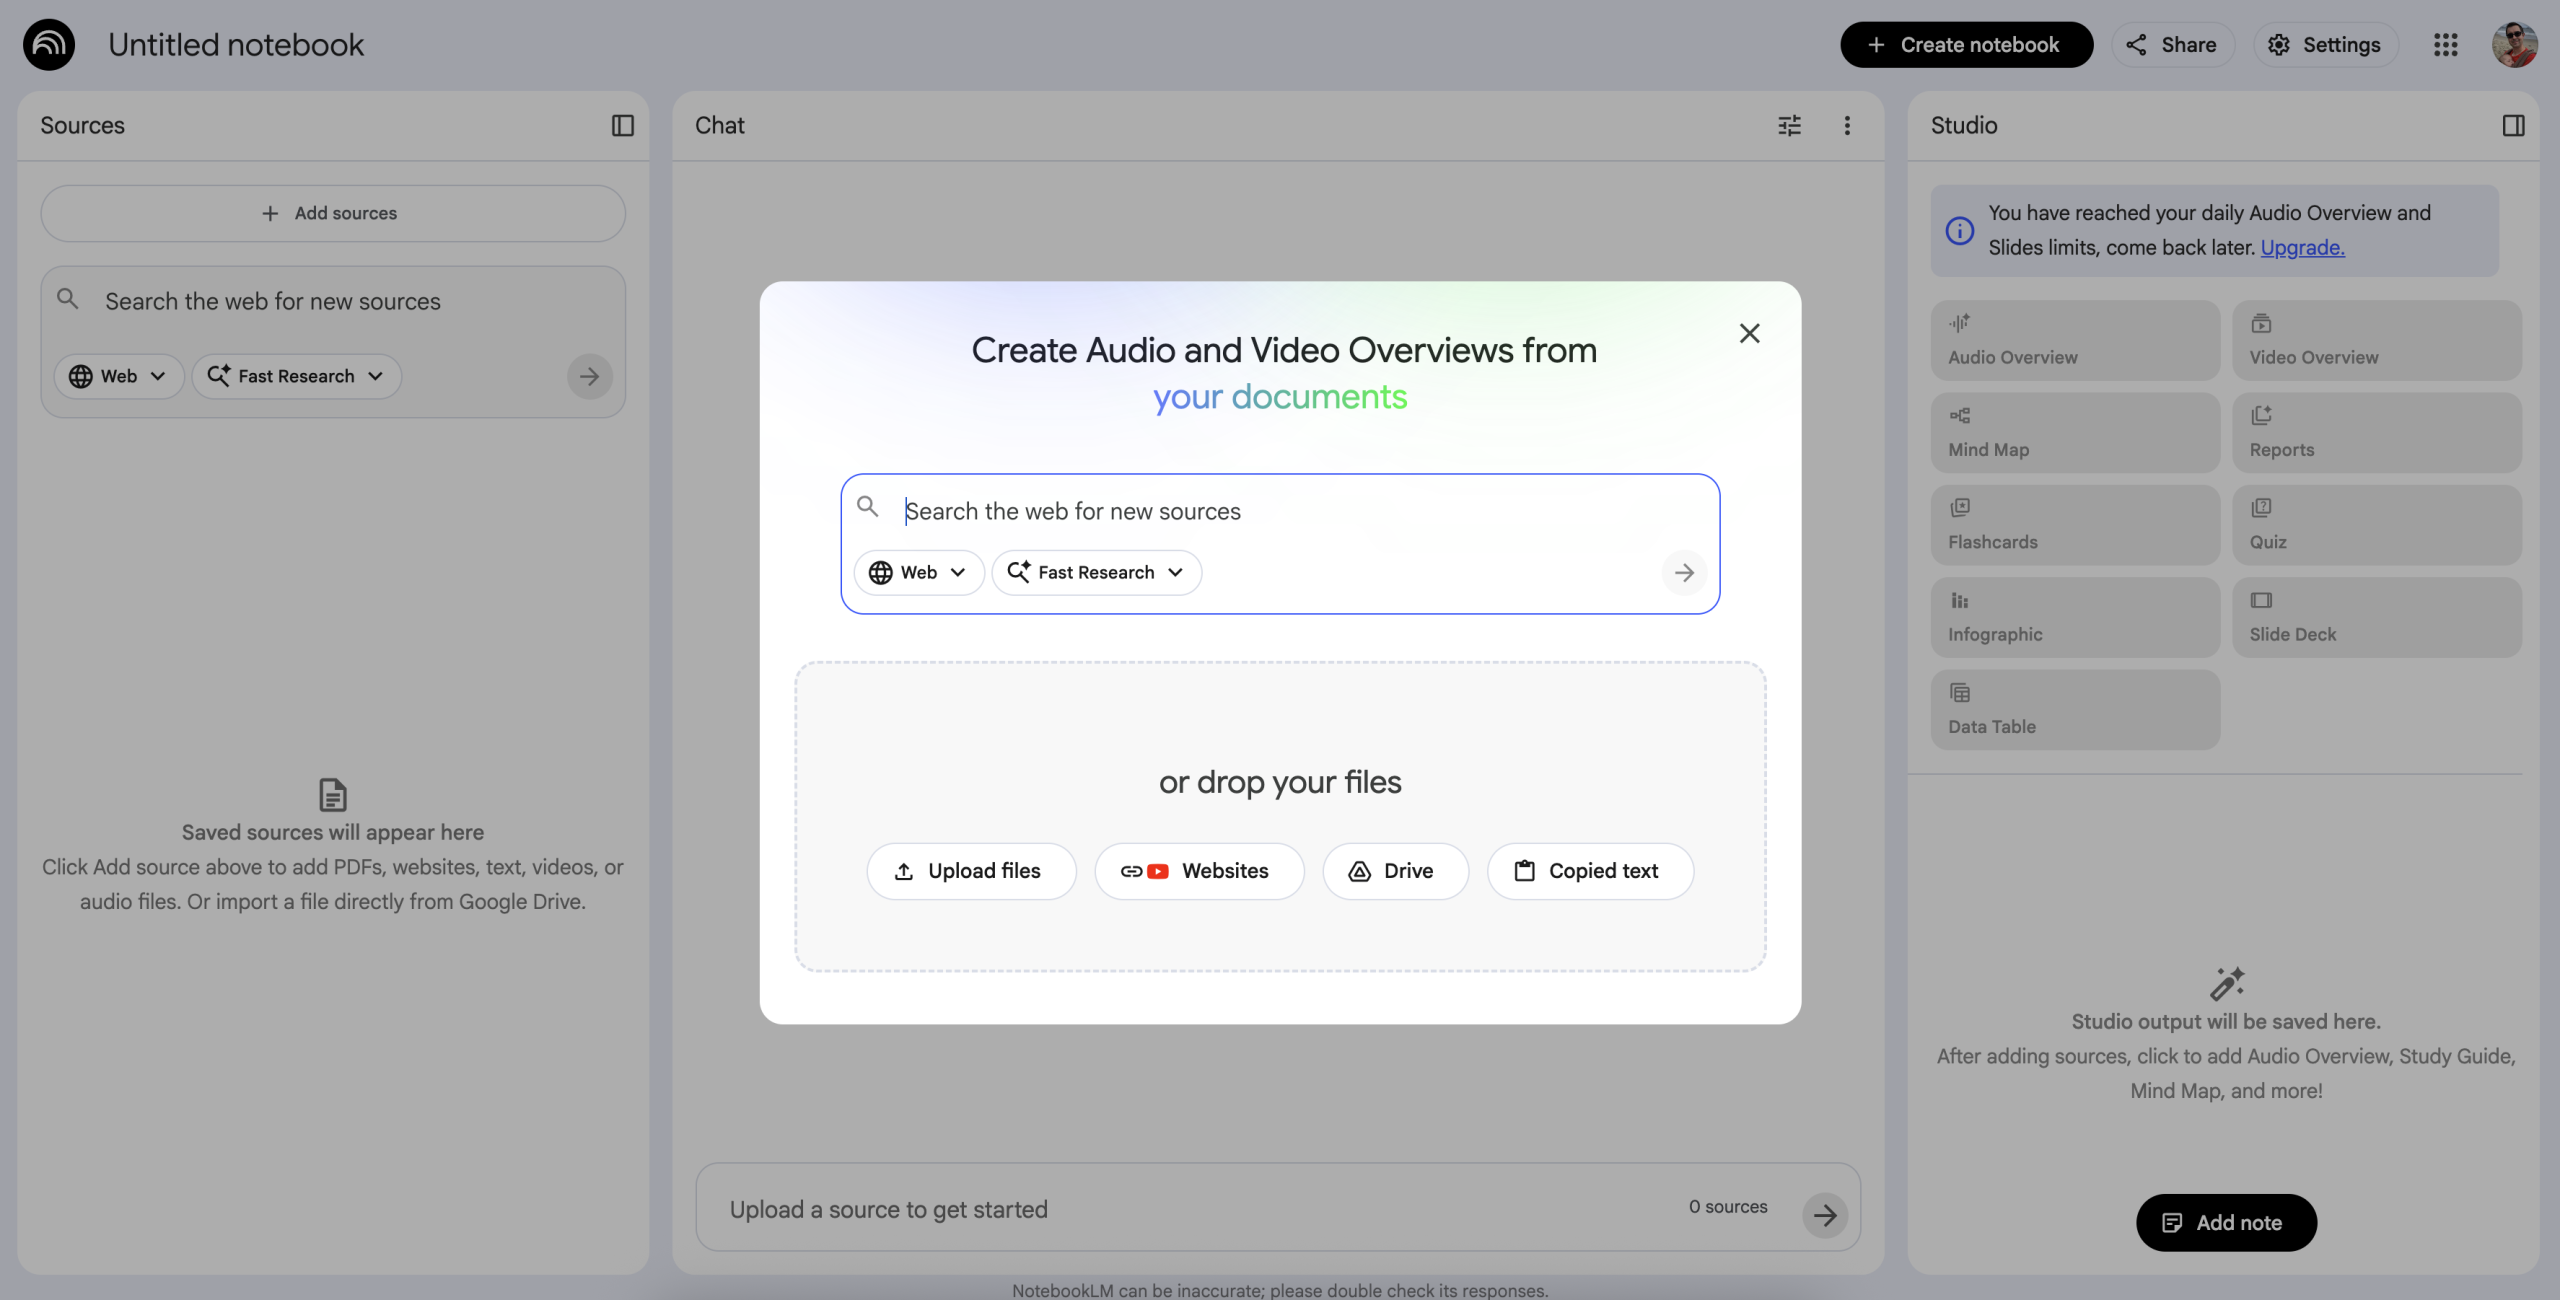Expand the Web dropdown in Sources panel
This screenshot has width=2560, height=1300.
[118, 376]
